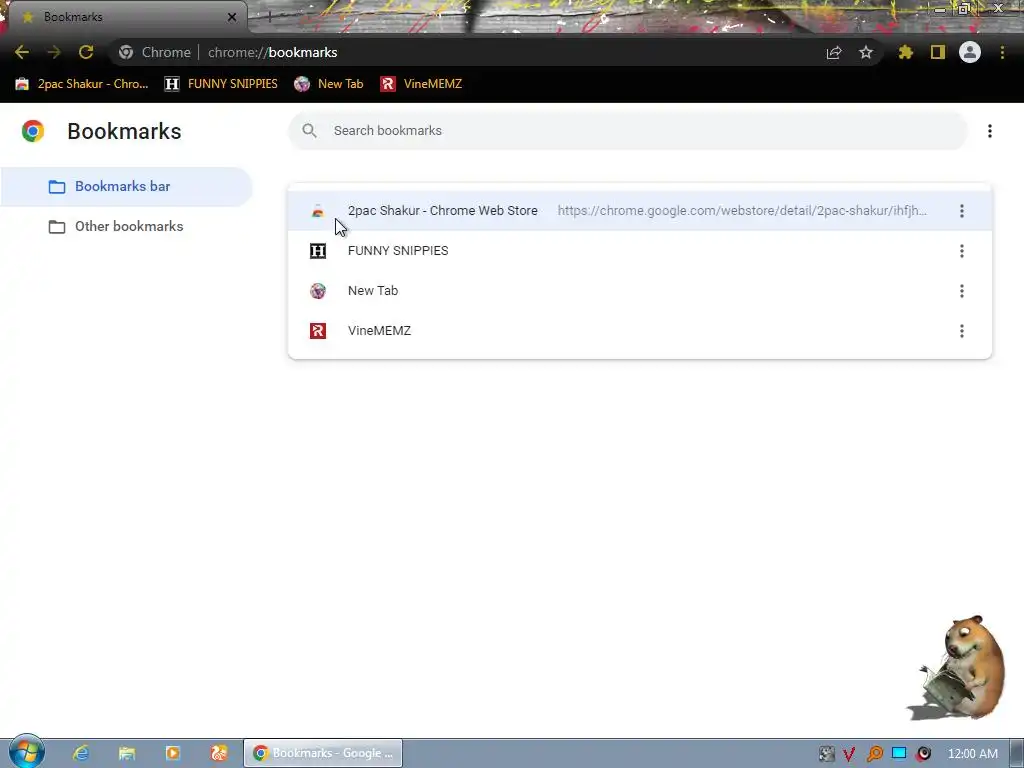Open VineMEMZ from the bookmarks bar
Image resolution: width=1024 pixels, height=768 pixels.
[x=421, y=84]
